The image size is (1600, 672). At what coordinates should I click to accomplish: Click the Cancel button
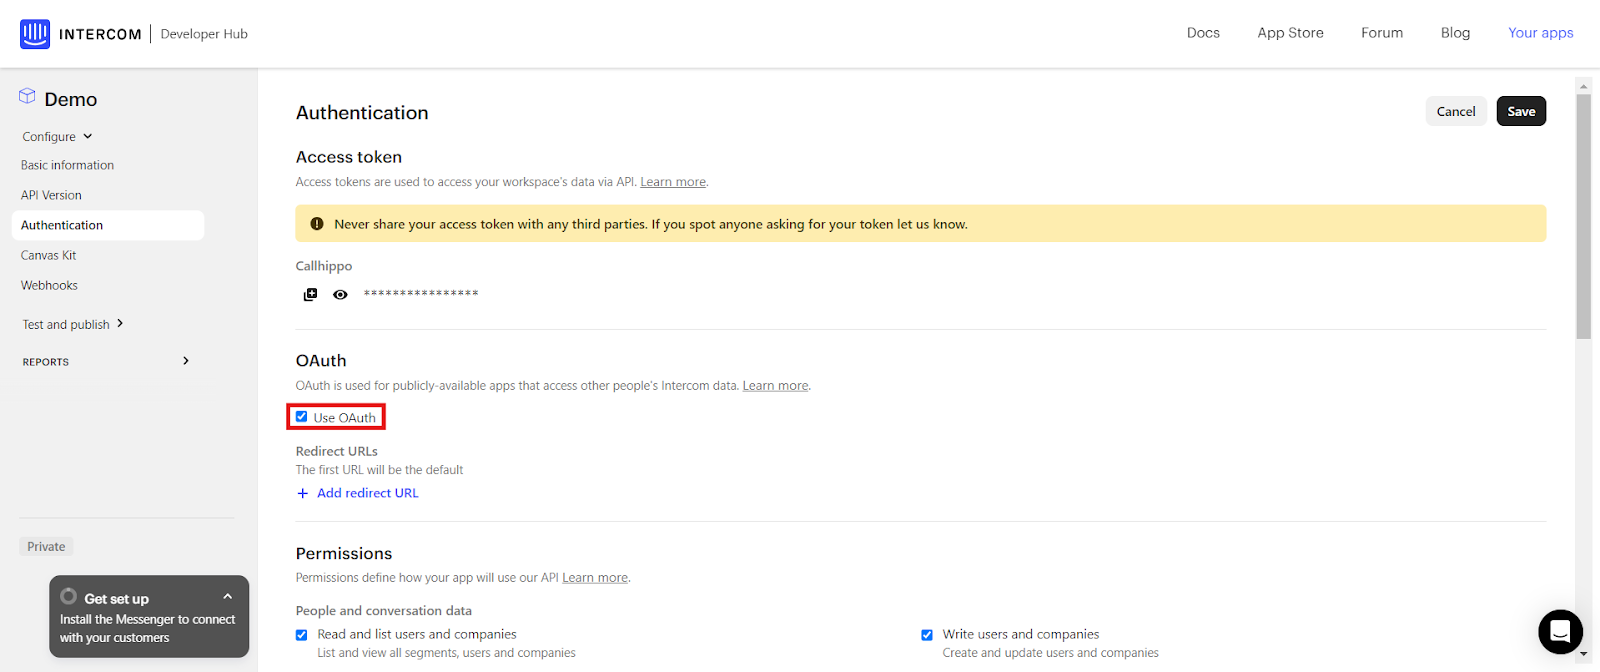1456,111
